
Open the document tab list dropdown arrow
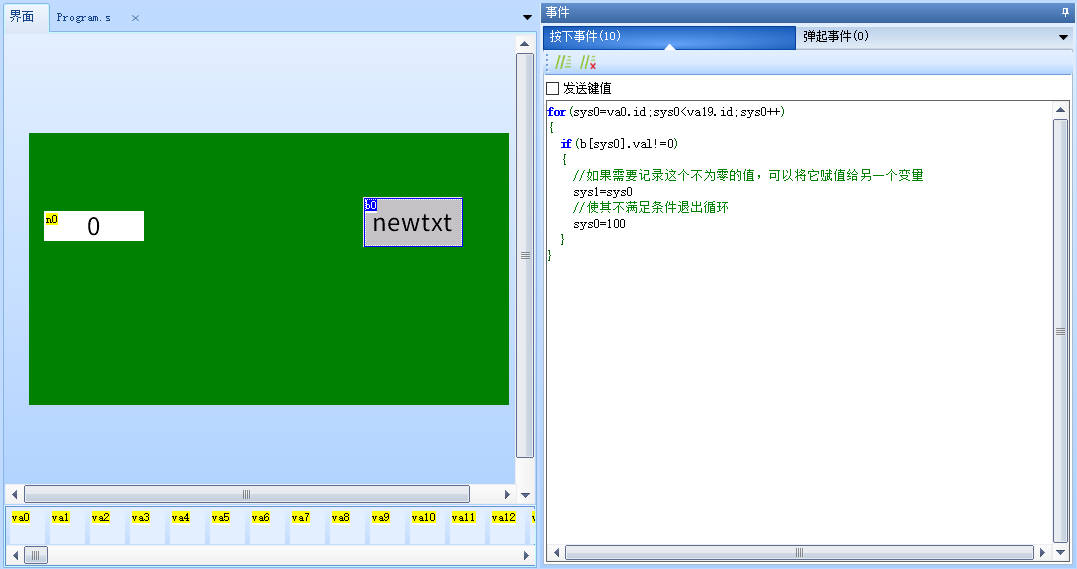click(x=527, y=17)
